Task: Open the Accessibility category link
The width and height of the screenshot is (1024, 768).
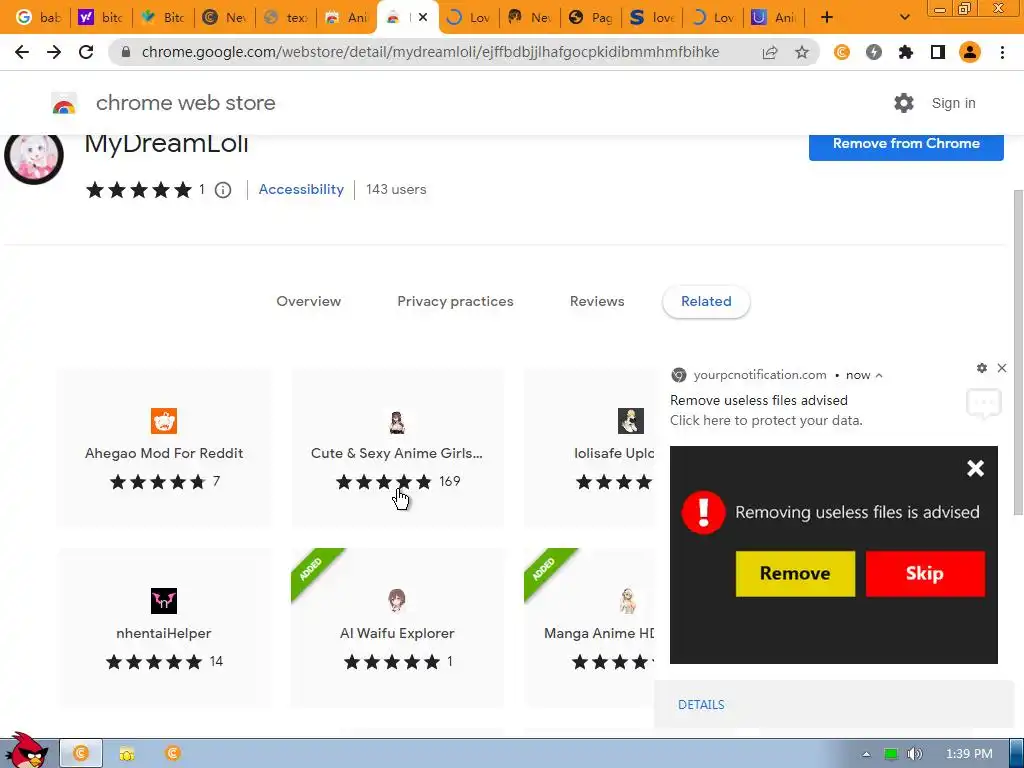Action: tap(301, 189)
